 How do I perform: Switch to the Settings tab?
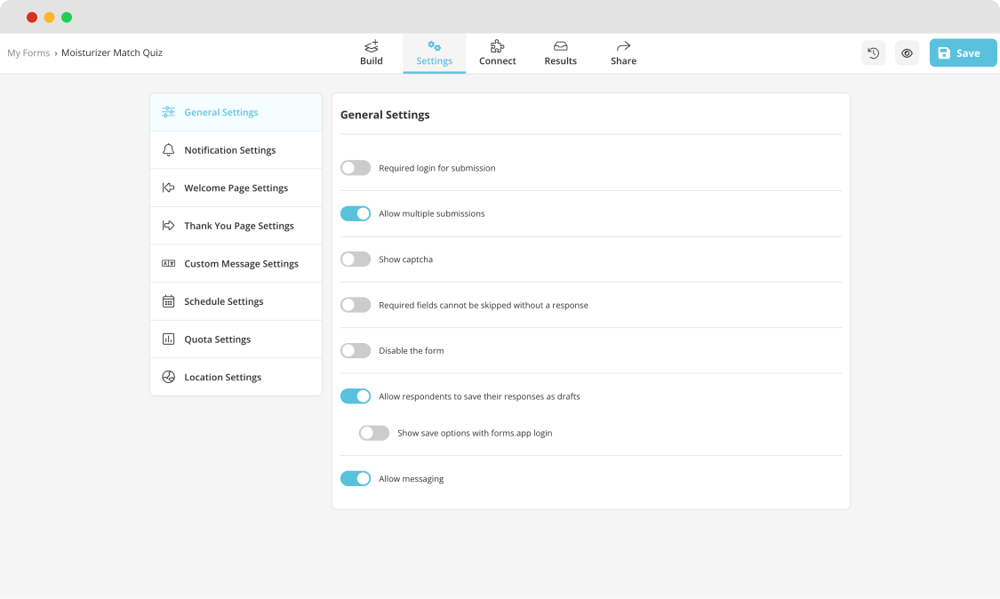[434, 52]
